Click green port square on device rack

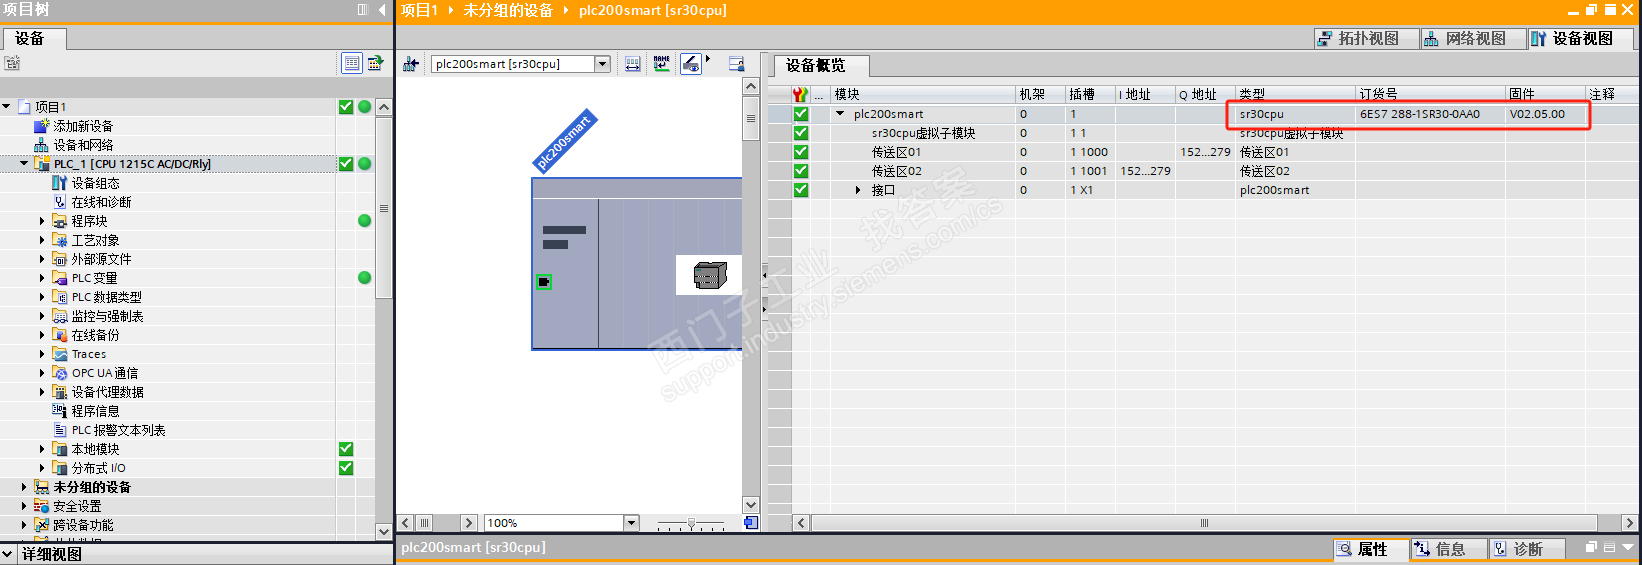(543, 282)
